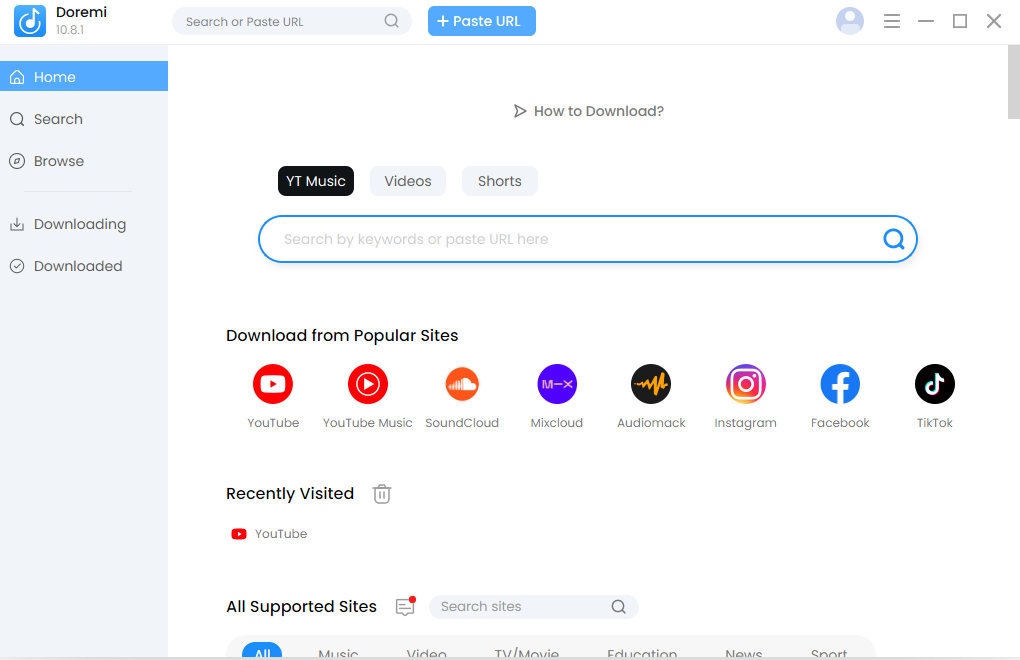Click the Doremi app logo icon

[30, 21]
